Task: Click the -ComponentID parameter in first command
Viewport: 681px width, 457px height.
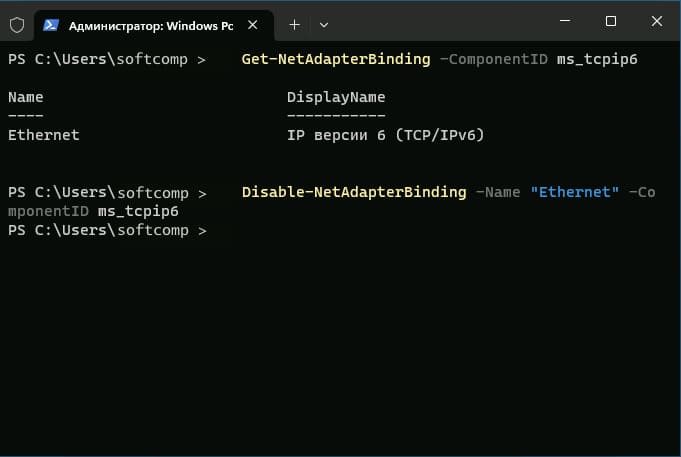Action: point(494,59)
